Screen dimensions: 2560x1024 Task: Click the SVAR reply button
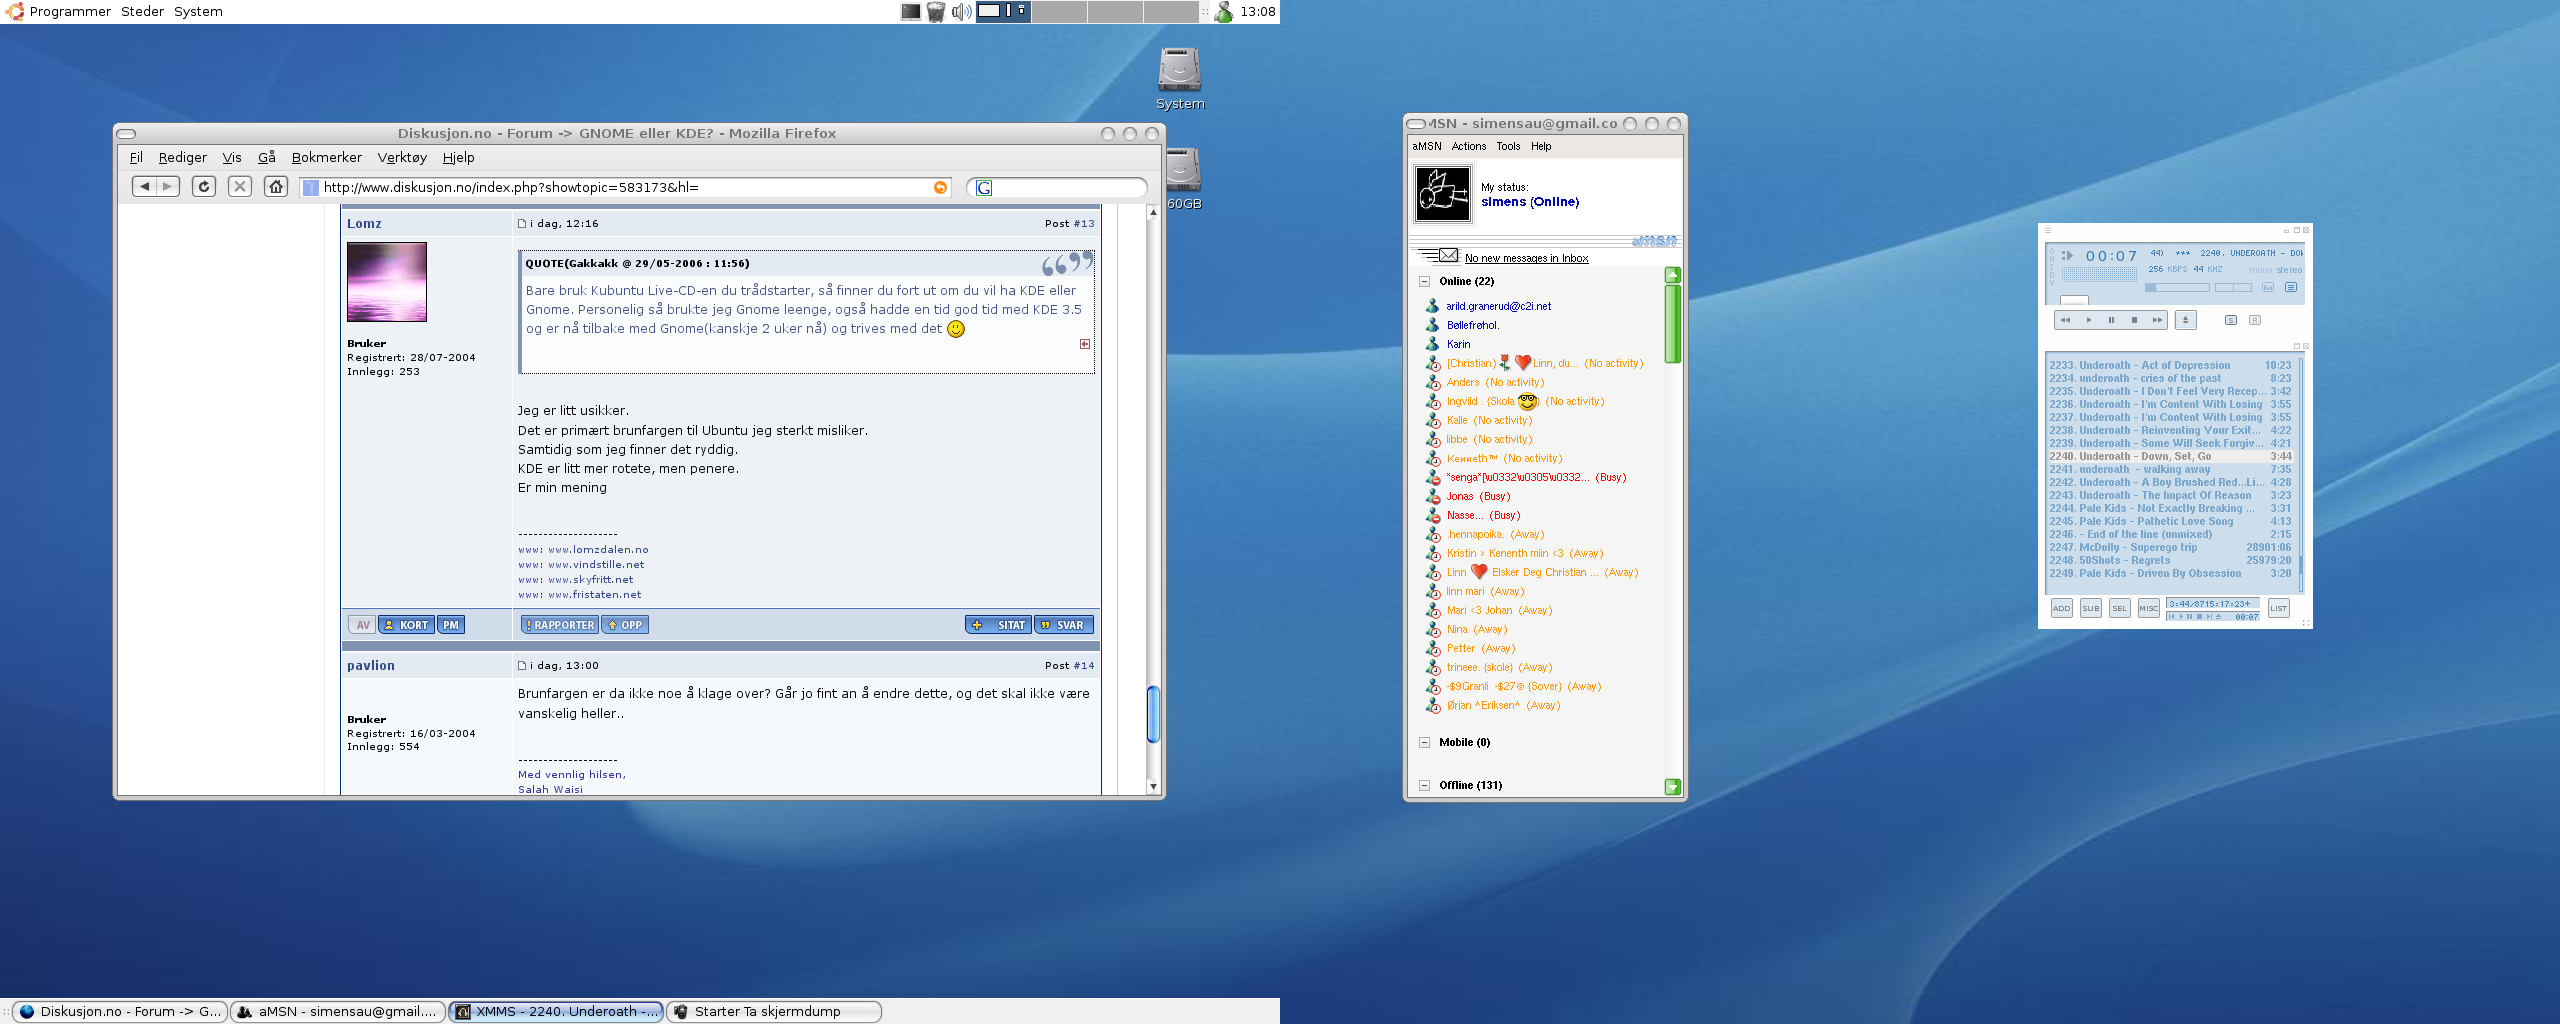(1063, 625)
